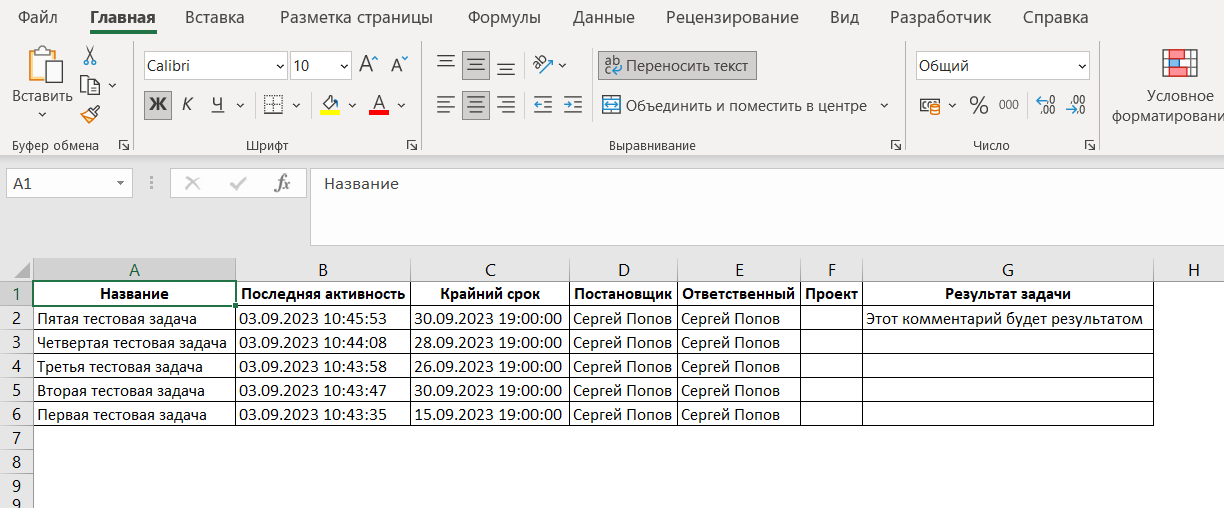Click Объединить и поместить в центре

[735, 105]
